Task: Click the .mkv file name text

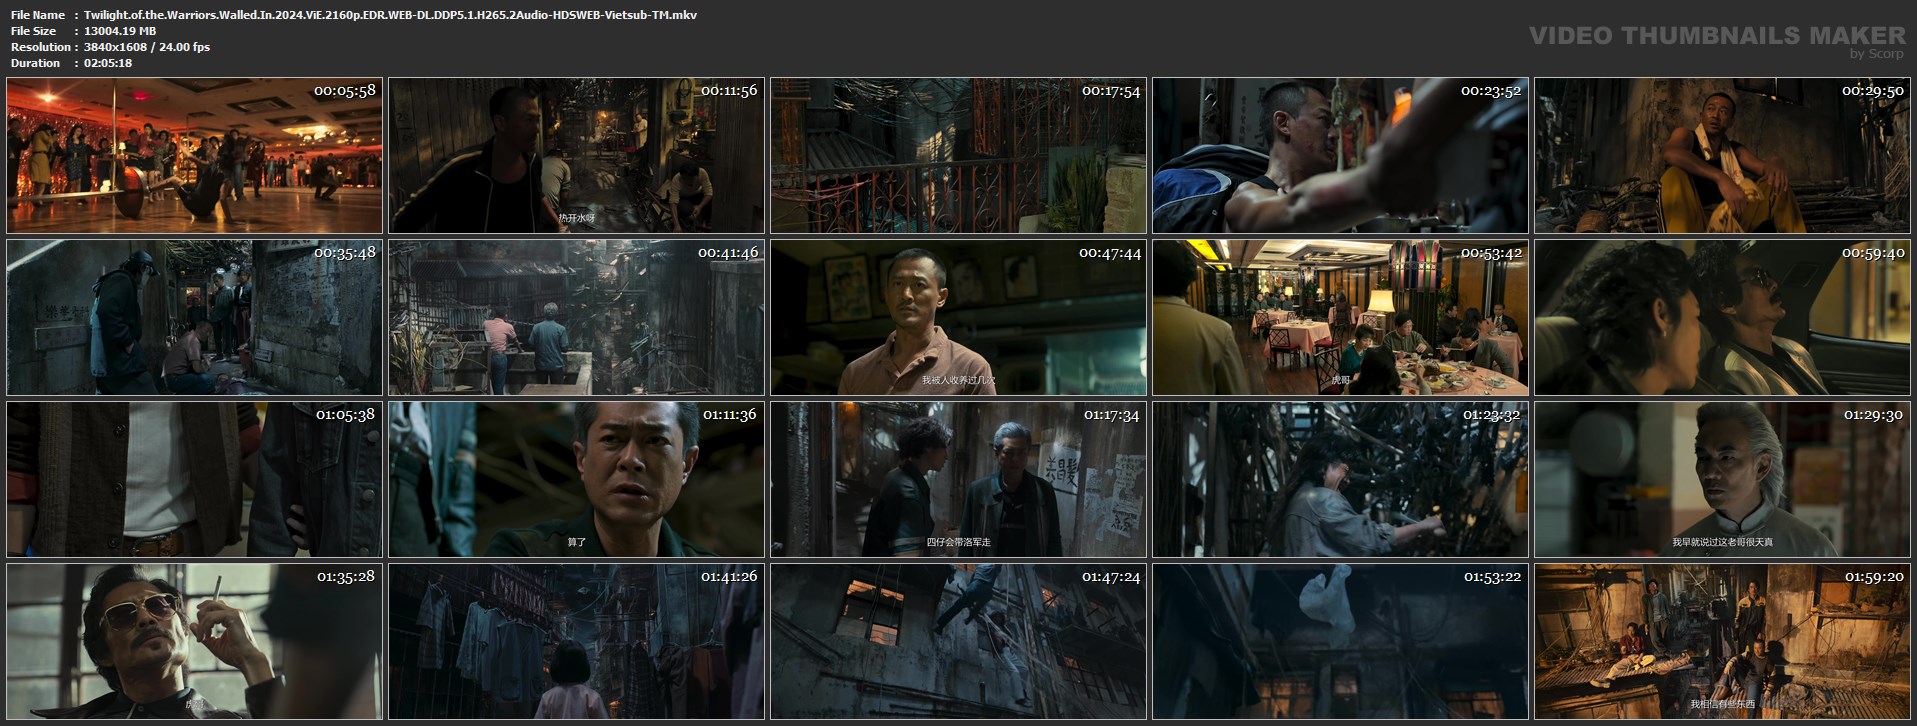Action: point(390,15)
